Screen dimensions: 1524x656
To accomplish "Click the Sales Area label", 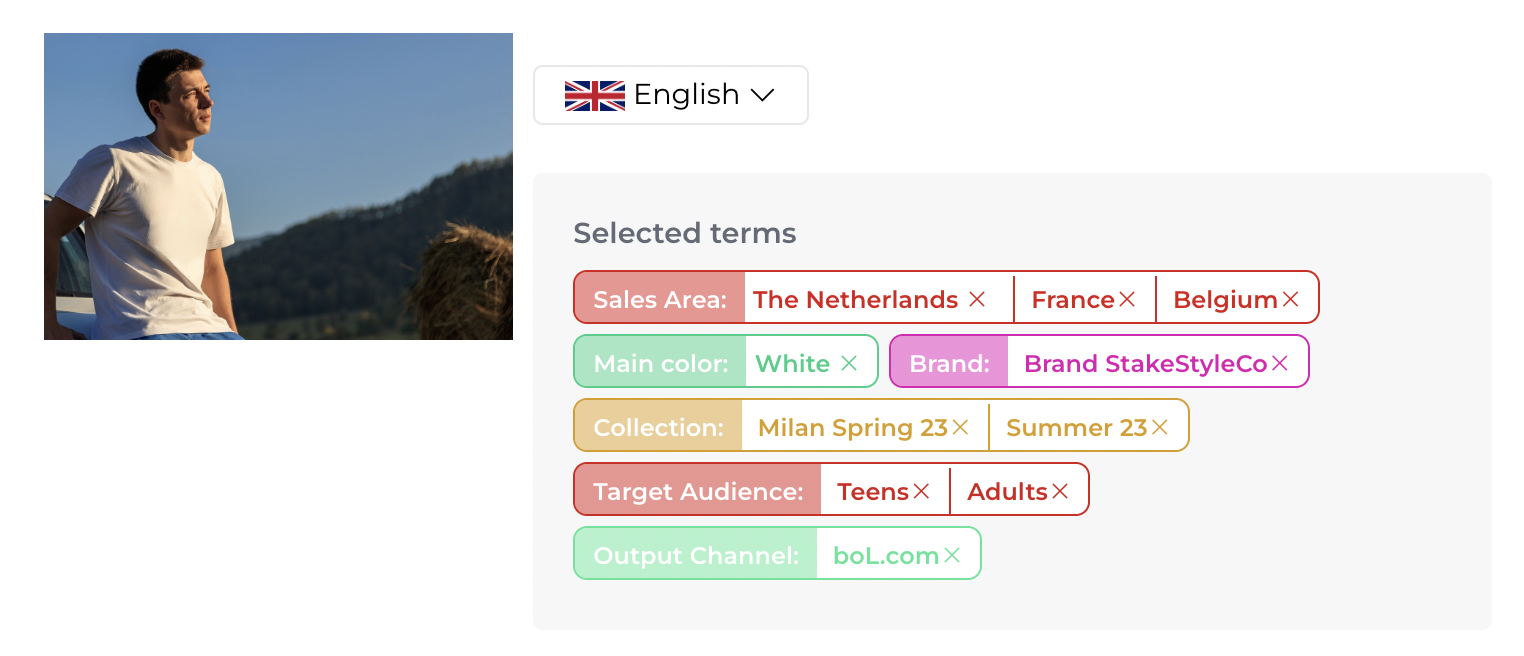I will [660, 299].
